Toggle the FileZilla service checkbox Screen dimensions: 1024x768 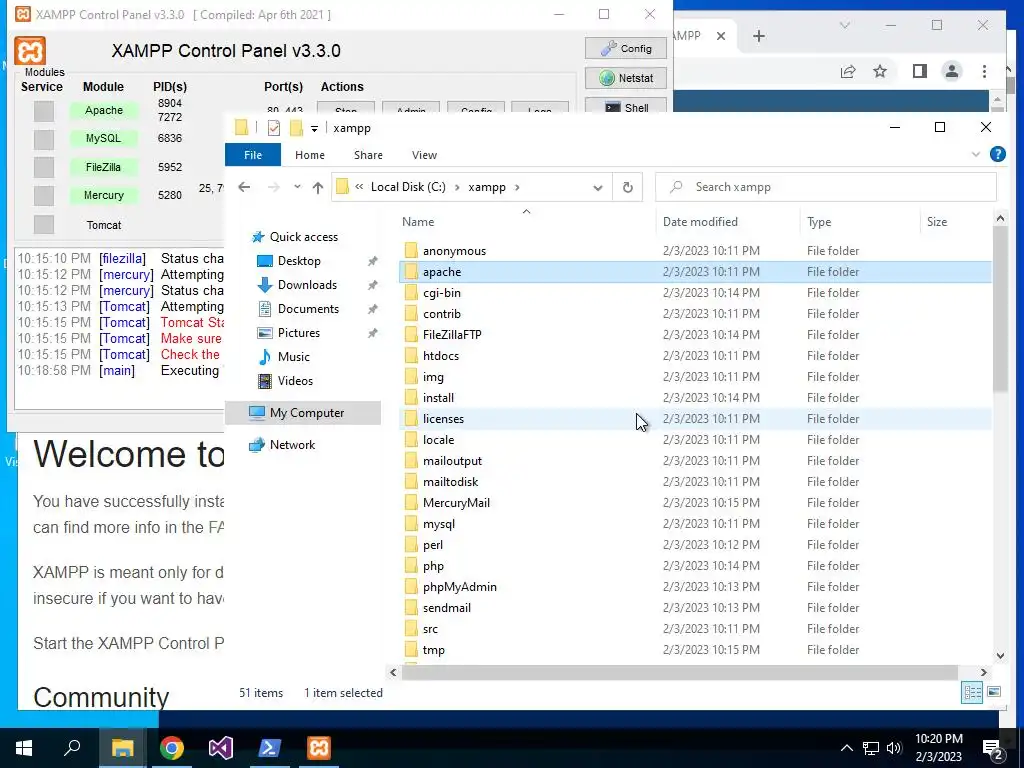point(44,167)
